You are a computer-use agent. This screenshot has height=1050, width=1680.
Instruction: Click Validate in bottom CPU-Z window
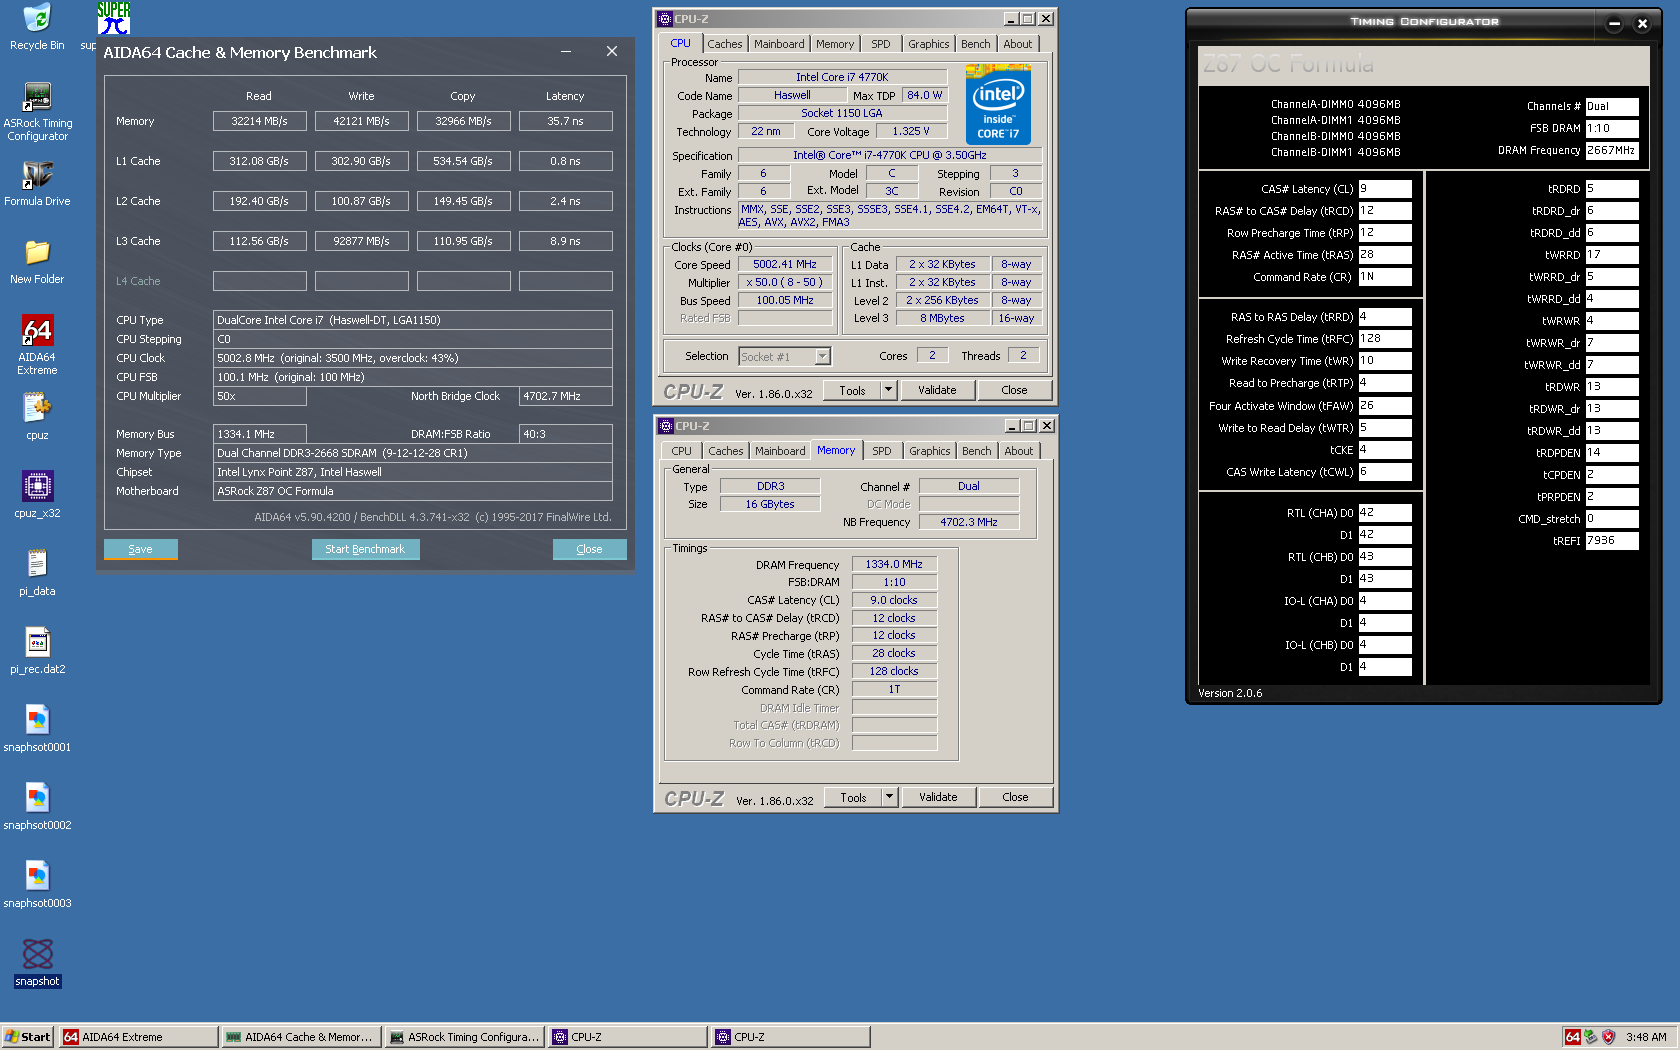pyautogui.click(x=938, y=797)
